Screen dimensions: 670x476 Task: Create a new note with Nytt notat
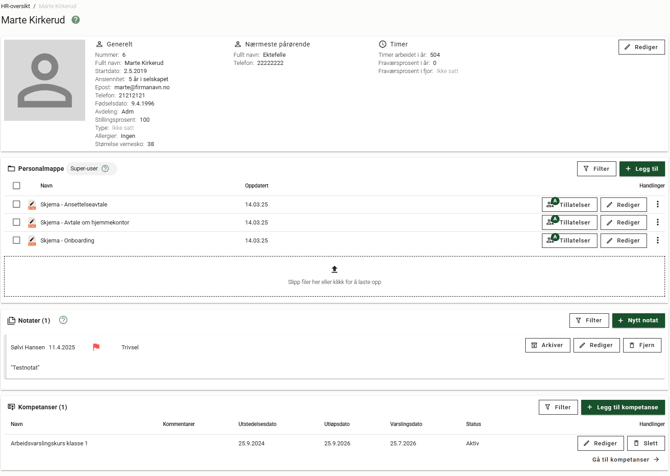coord(638,320)
